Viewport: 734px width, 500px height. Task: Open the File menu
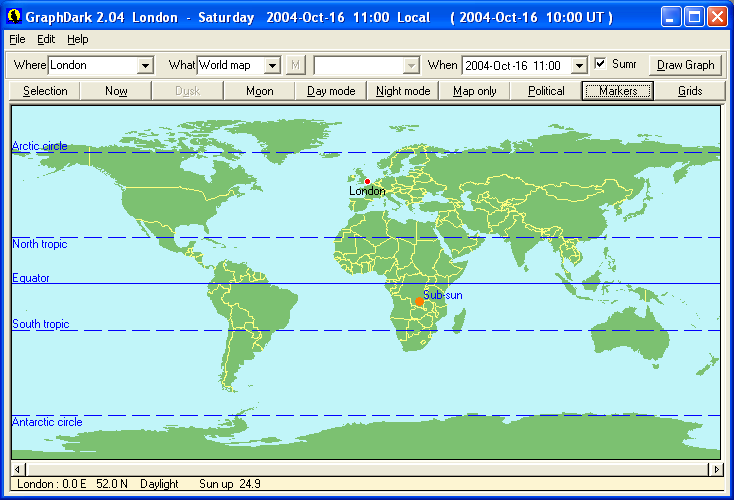point(17,39)
